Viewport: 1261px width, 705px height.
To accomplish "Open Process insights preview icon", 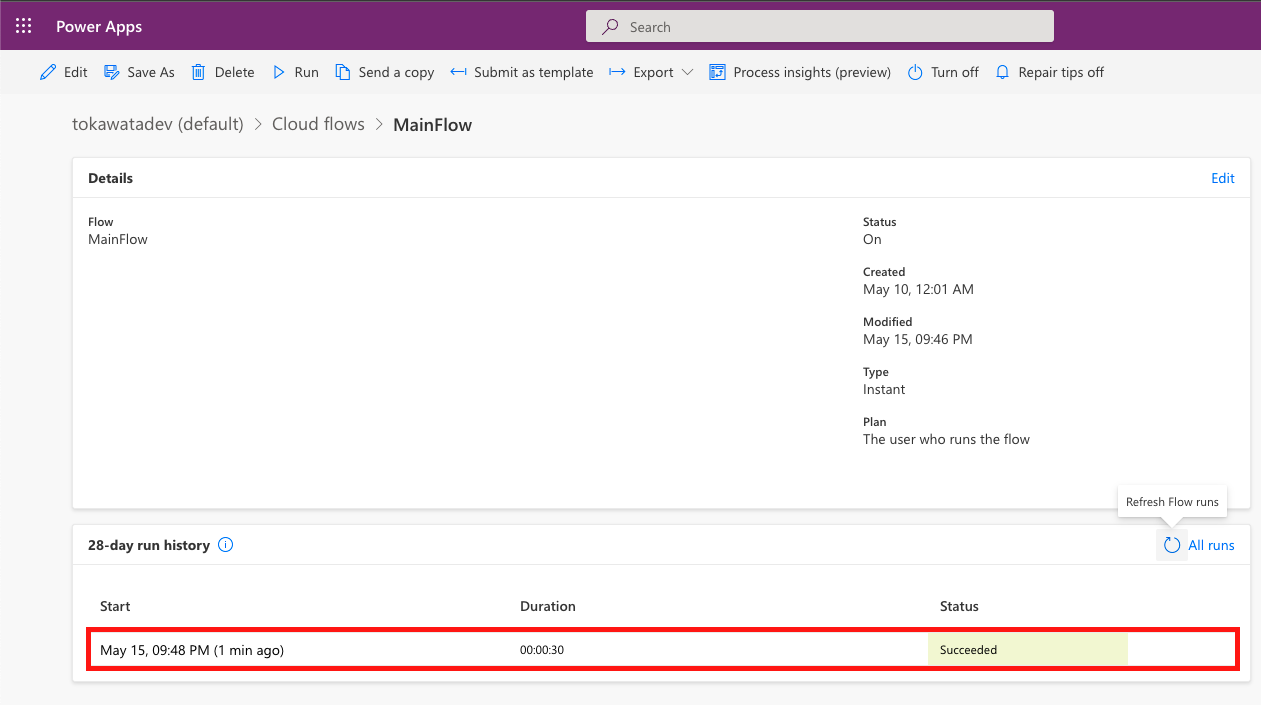I will tap(716, 72).
